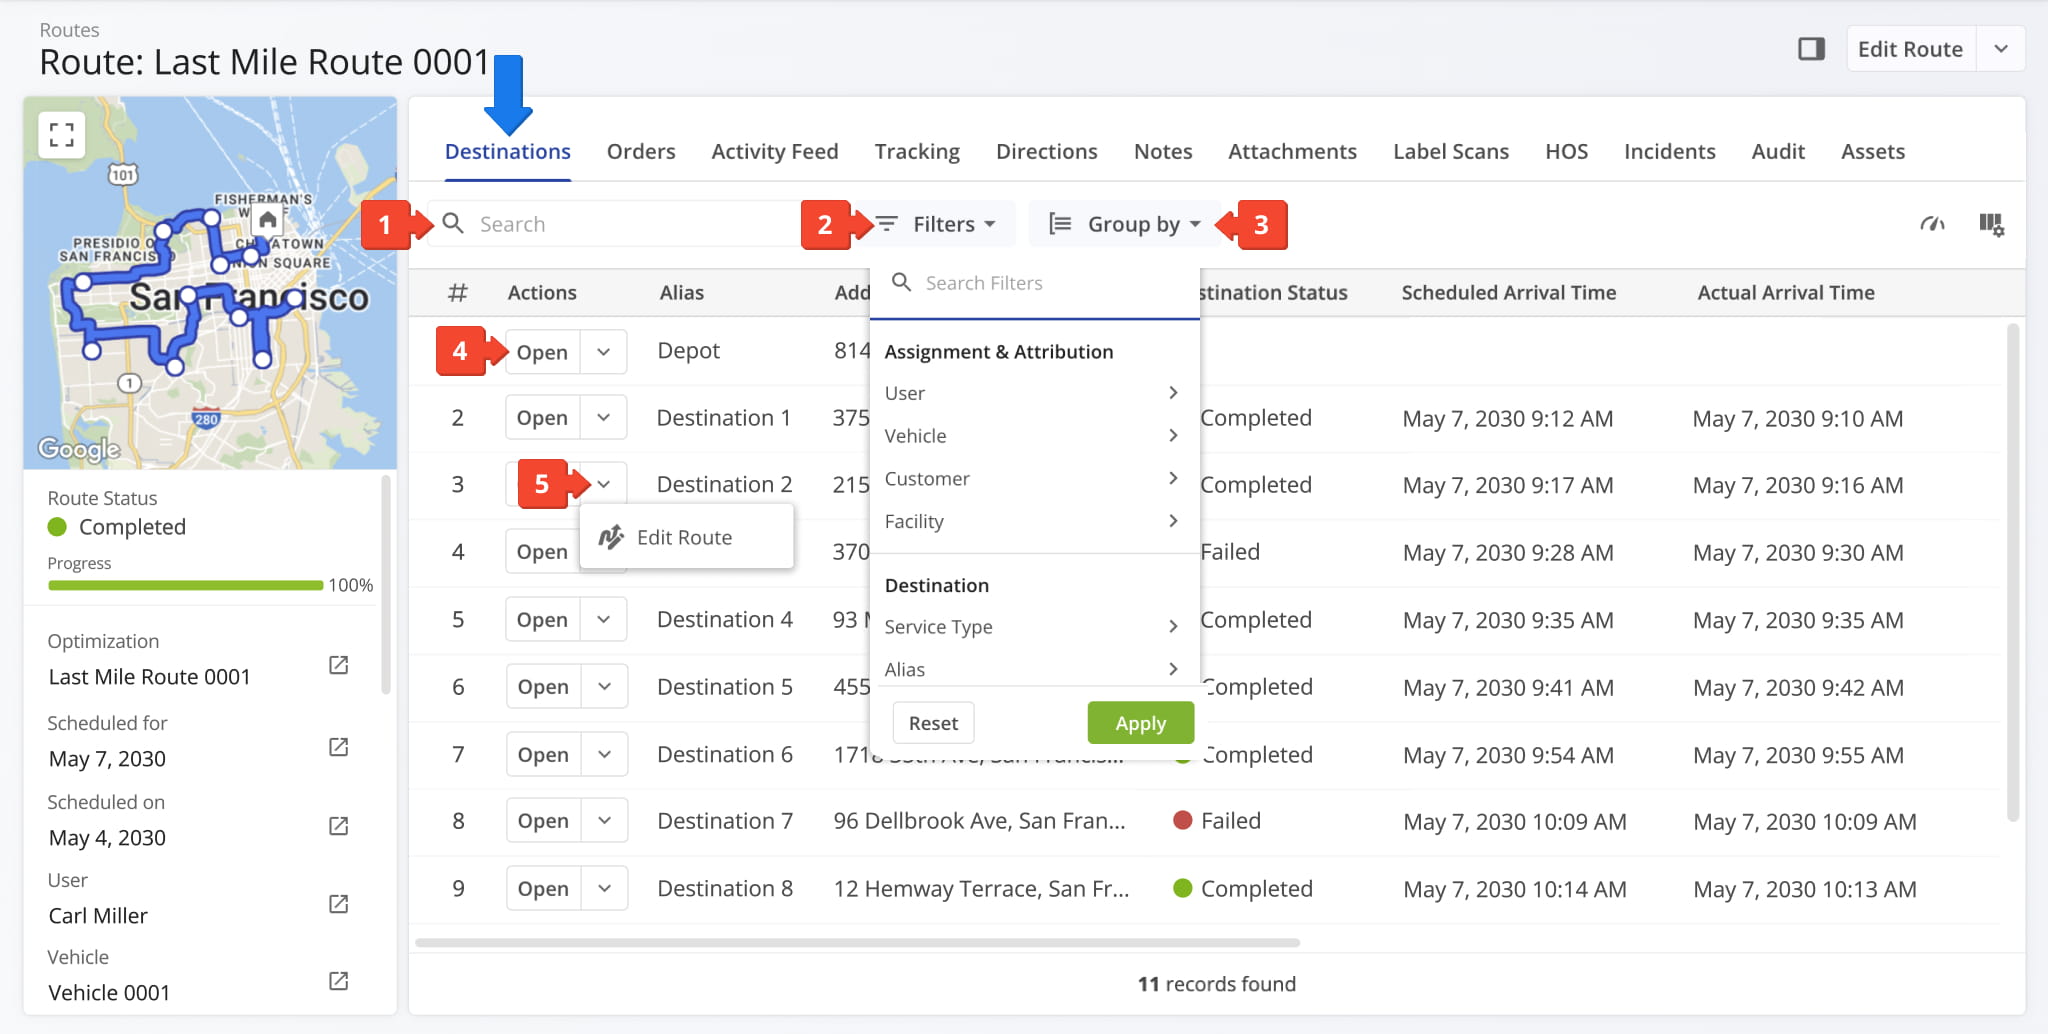The image size is (2048, 1034).
Task: Focus the Search Filters field
Action: pos(1034,283)
